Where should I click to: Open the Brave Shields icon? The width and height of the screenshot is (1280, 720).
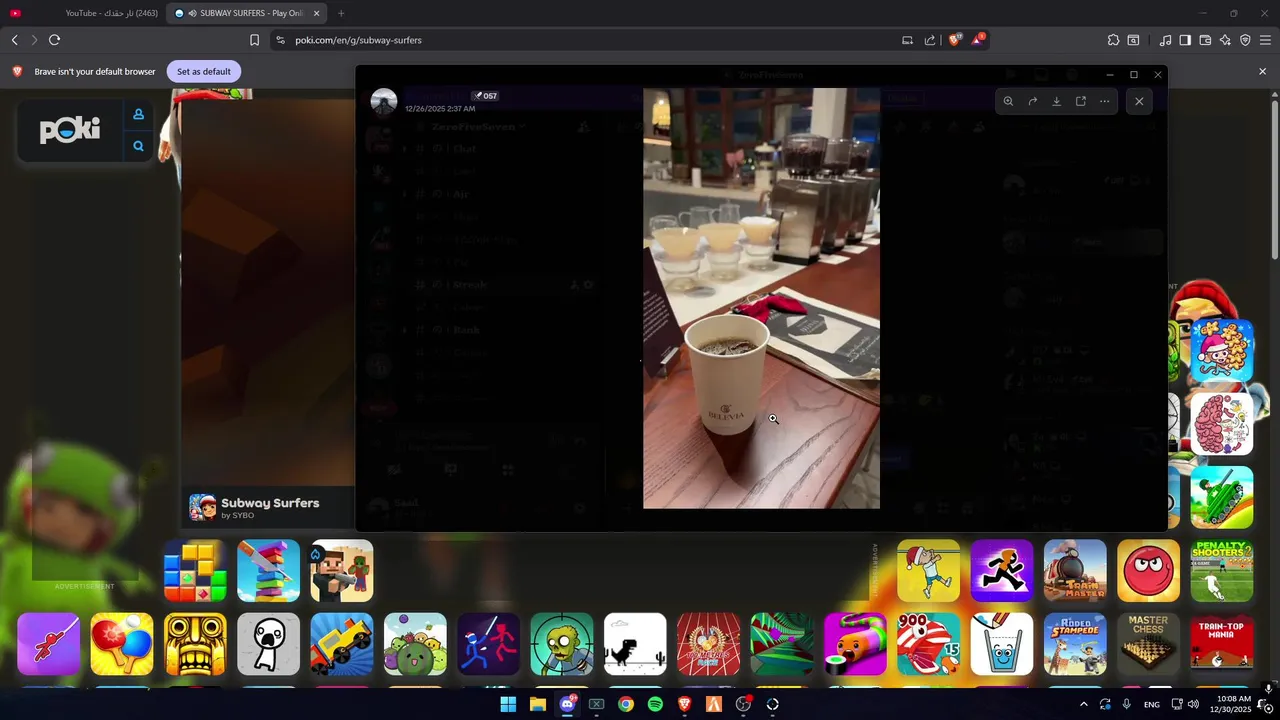(954, 40)
